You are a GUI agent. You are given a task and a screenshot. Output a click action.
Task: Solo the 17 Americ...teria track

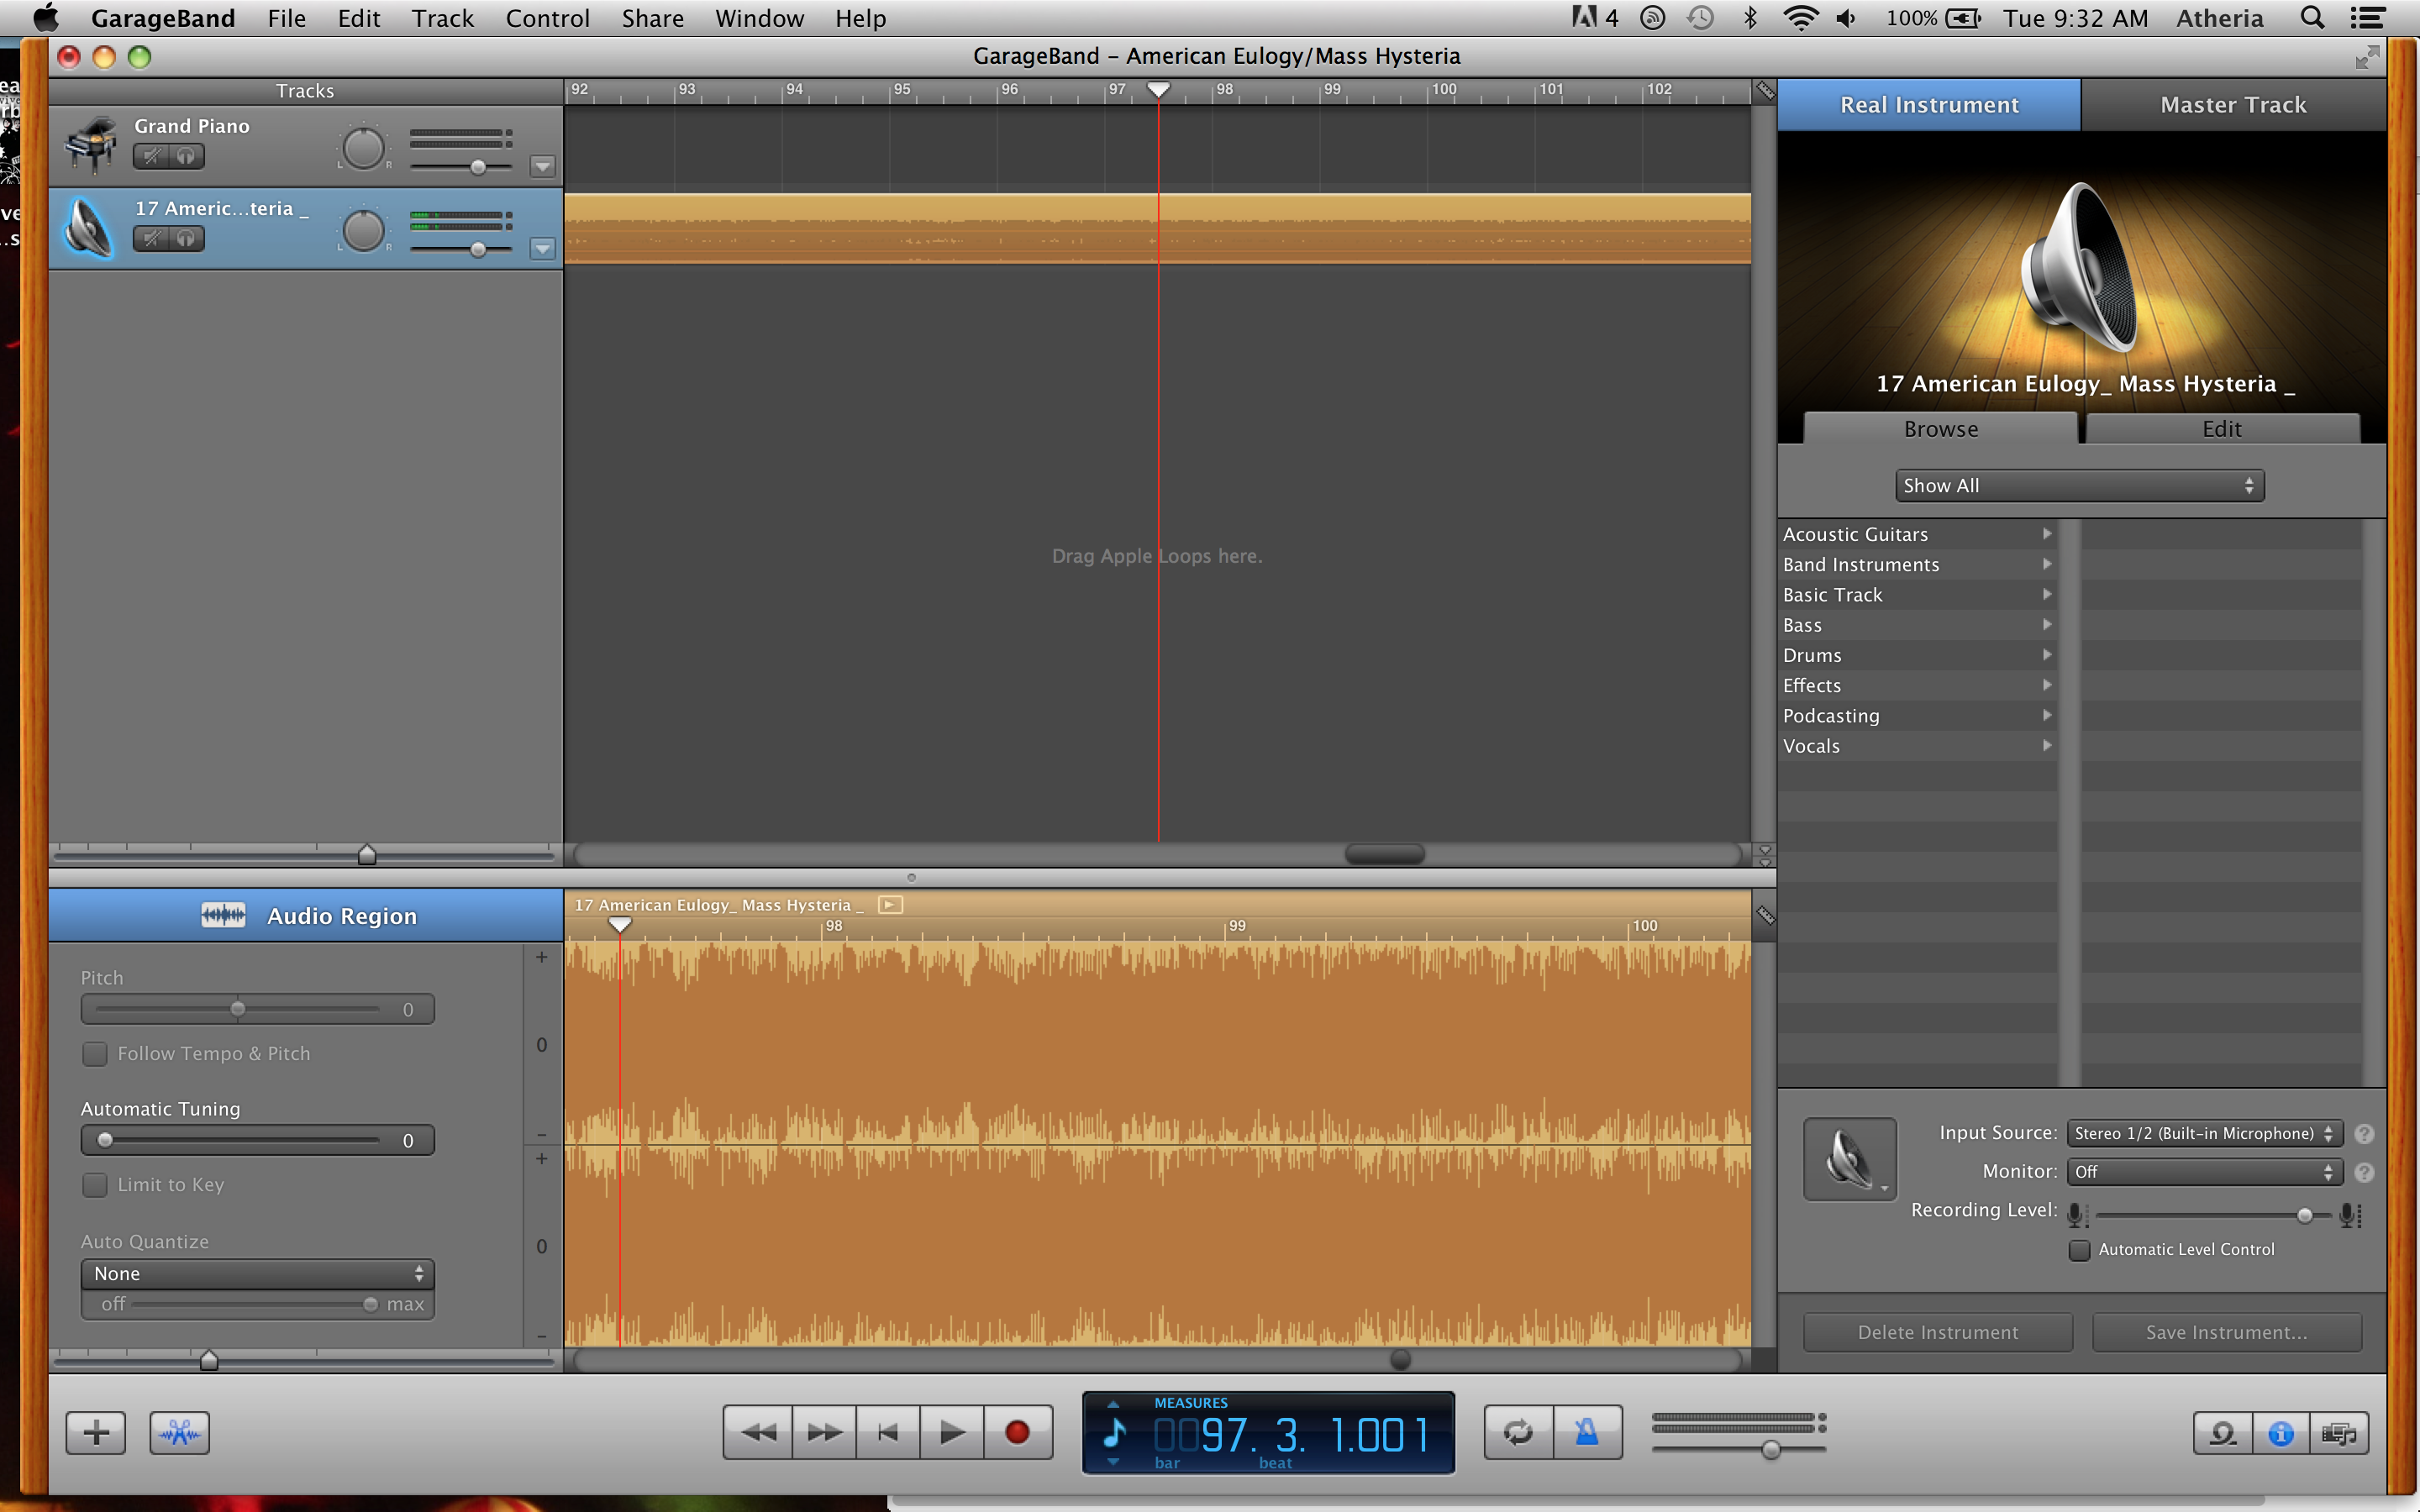pos(187,238)
